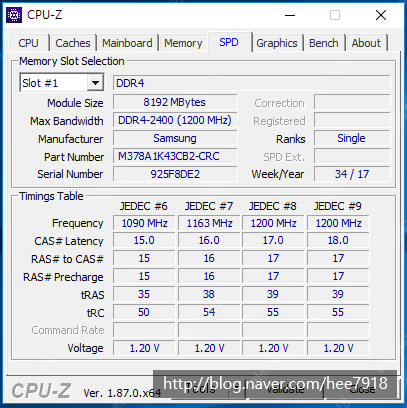Click the Serial Number field 925F8DE2
This screenshot has width=407, height=408.
[x=175, y=174]
